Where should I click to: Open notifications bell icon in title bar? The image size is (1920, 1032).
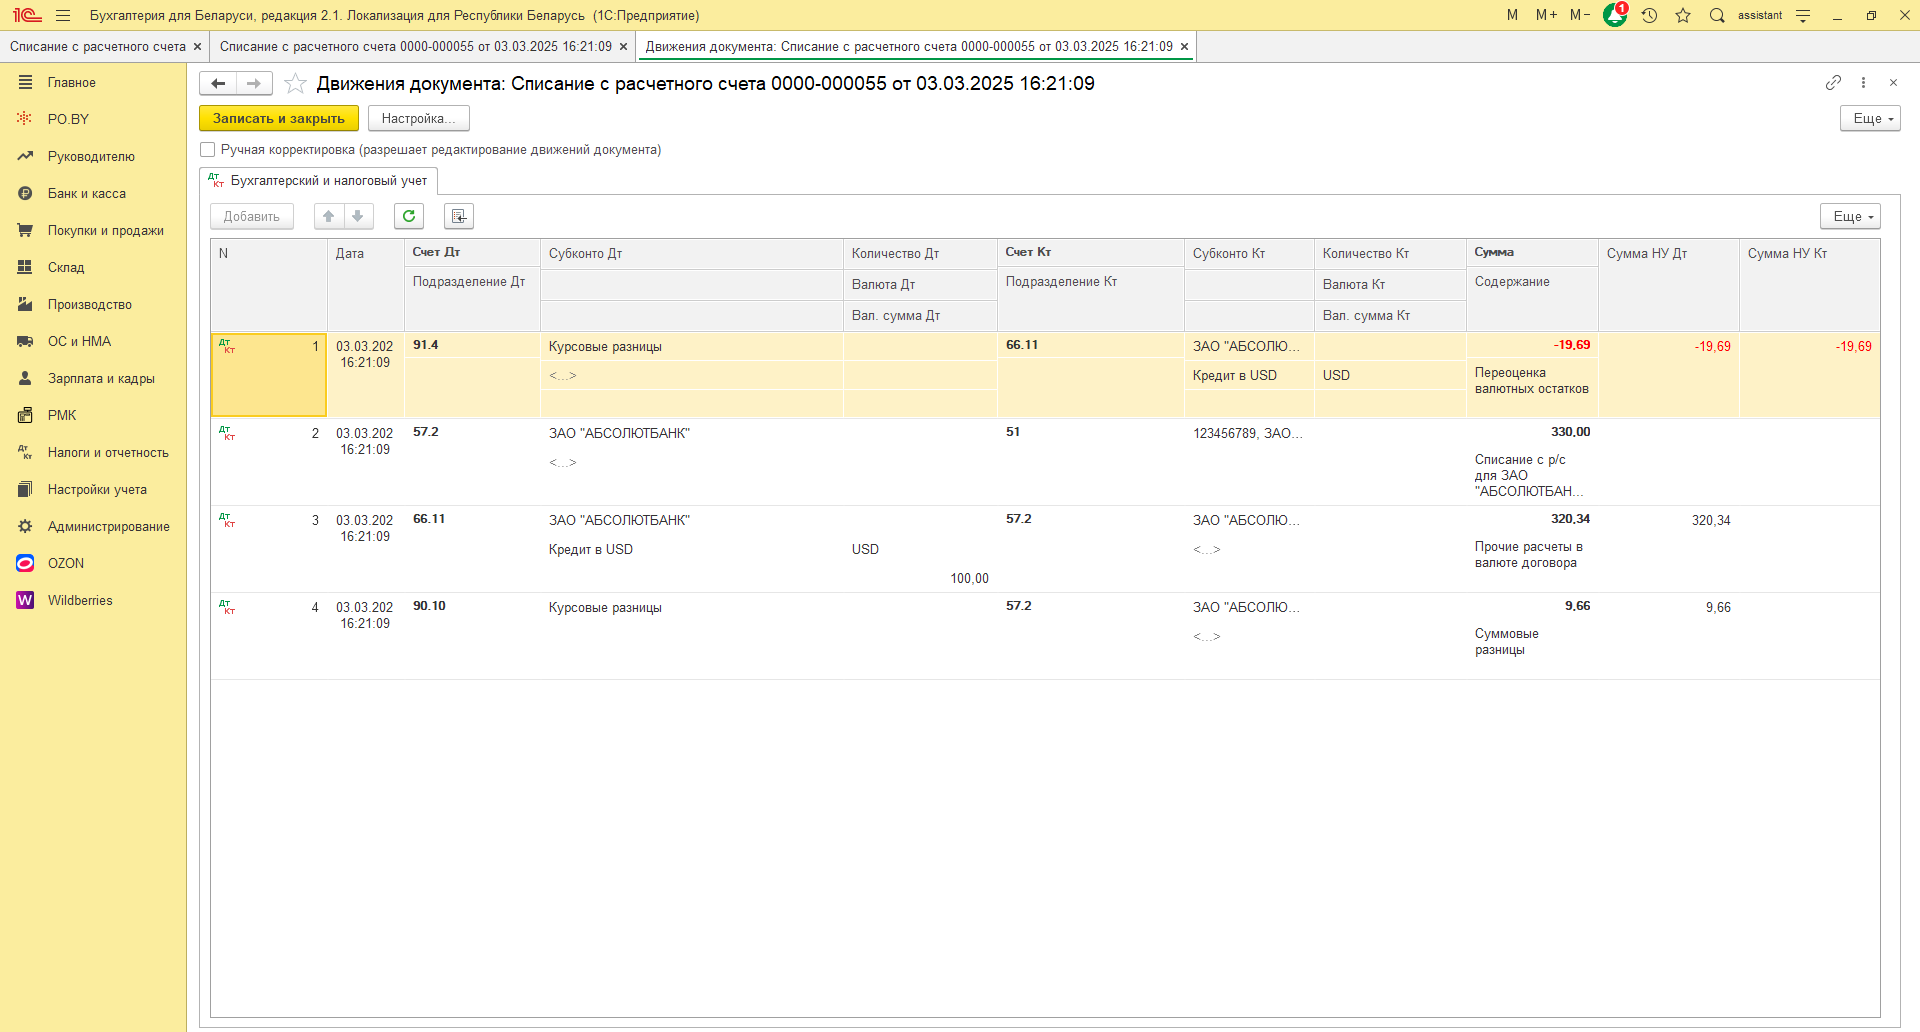1614,15
